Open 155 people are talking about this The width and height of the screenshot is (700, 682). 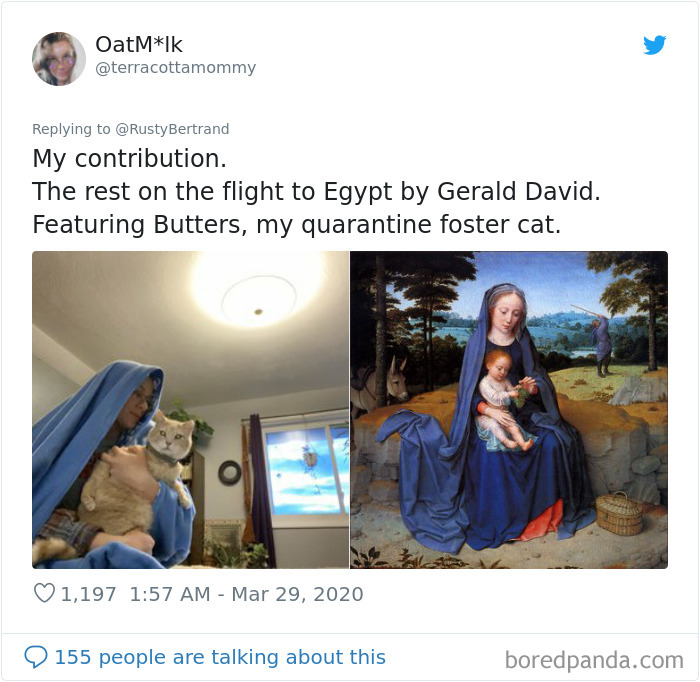220,657
